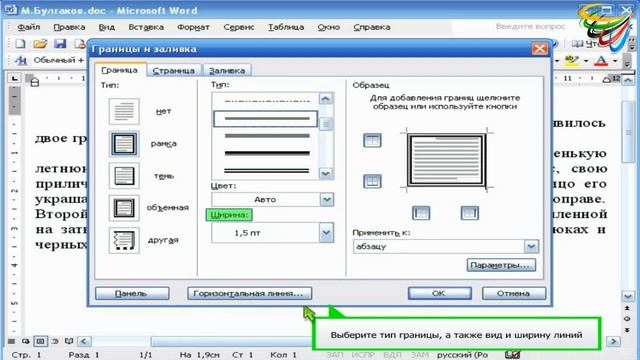Choose the thick black line style in the list

tap(266, 153)
